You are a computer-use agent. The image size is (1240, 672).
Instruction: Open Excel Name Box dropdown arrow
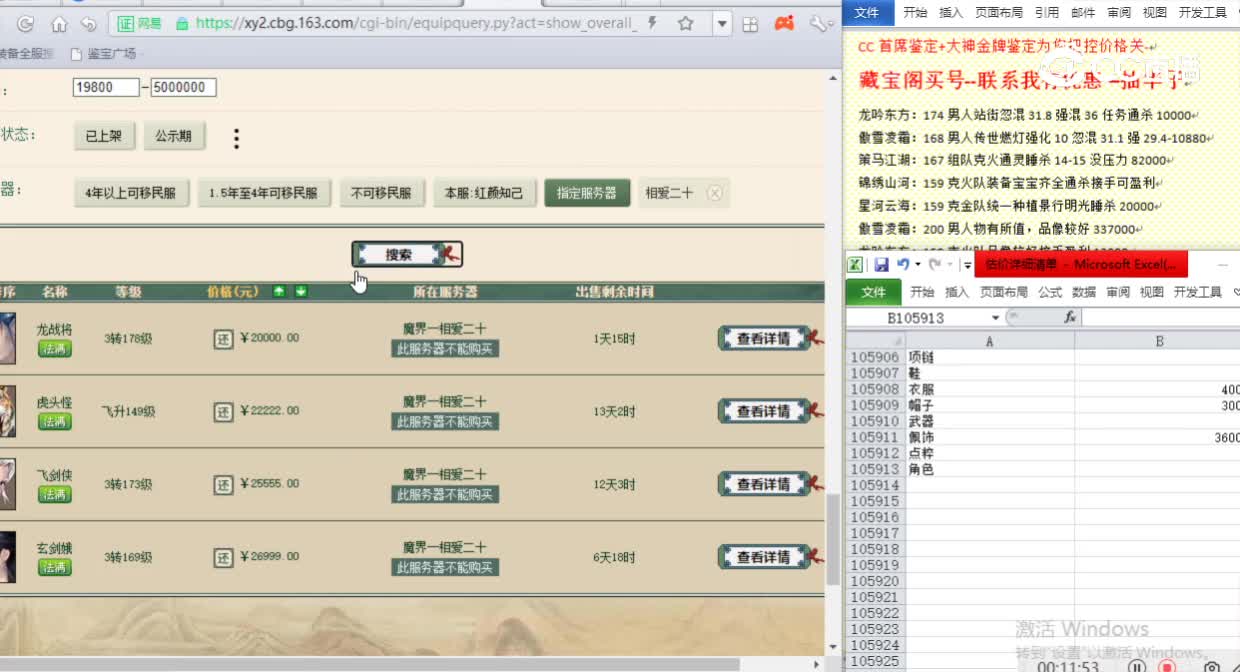(995, 318)
